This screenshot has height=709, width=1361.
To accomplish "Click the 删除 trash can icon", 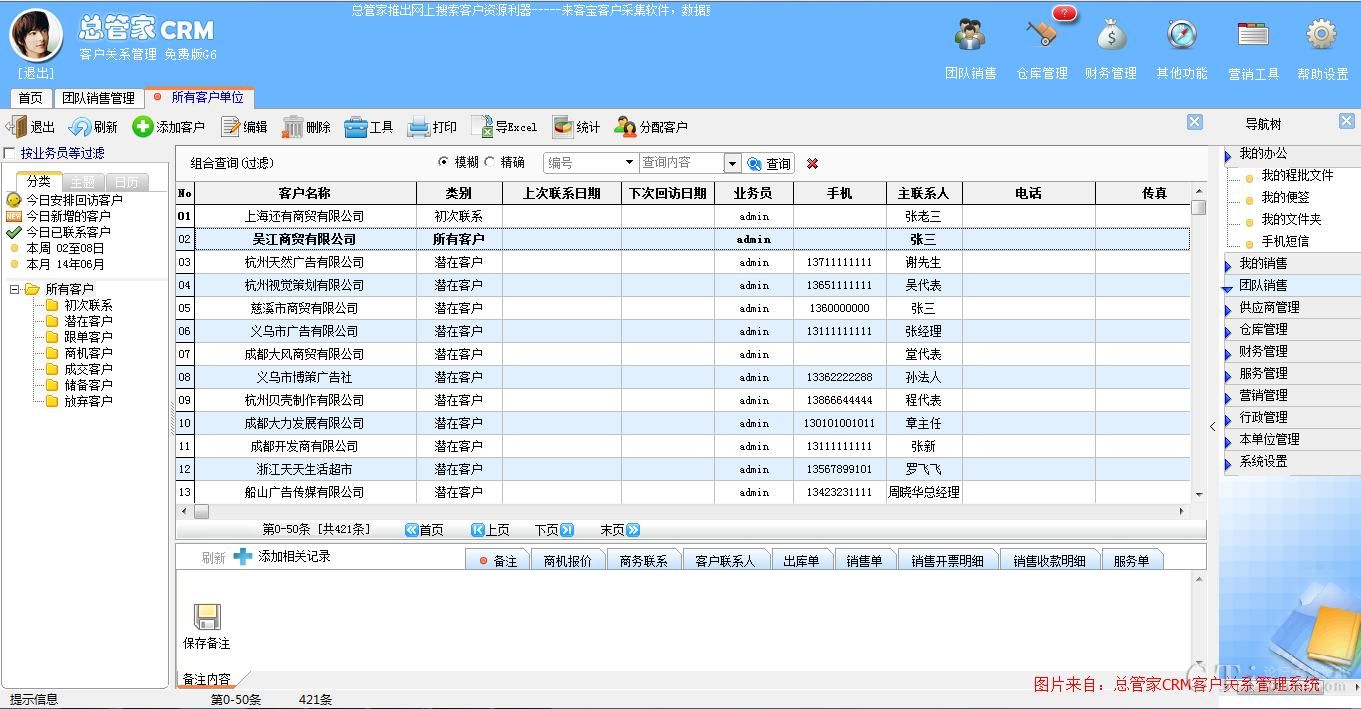I will 293,127.
